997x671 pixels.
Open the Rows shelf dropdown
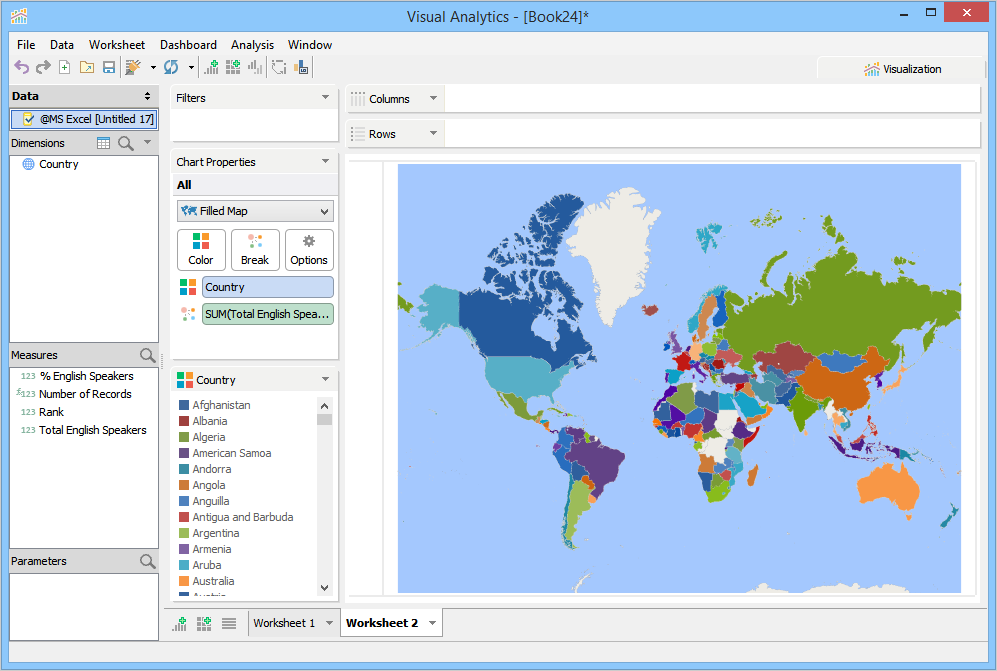(434, 134)
